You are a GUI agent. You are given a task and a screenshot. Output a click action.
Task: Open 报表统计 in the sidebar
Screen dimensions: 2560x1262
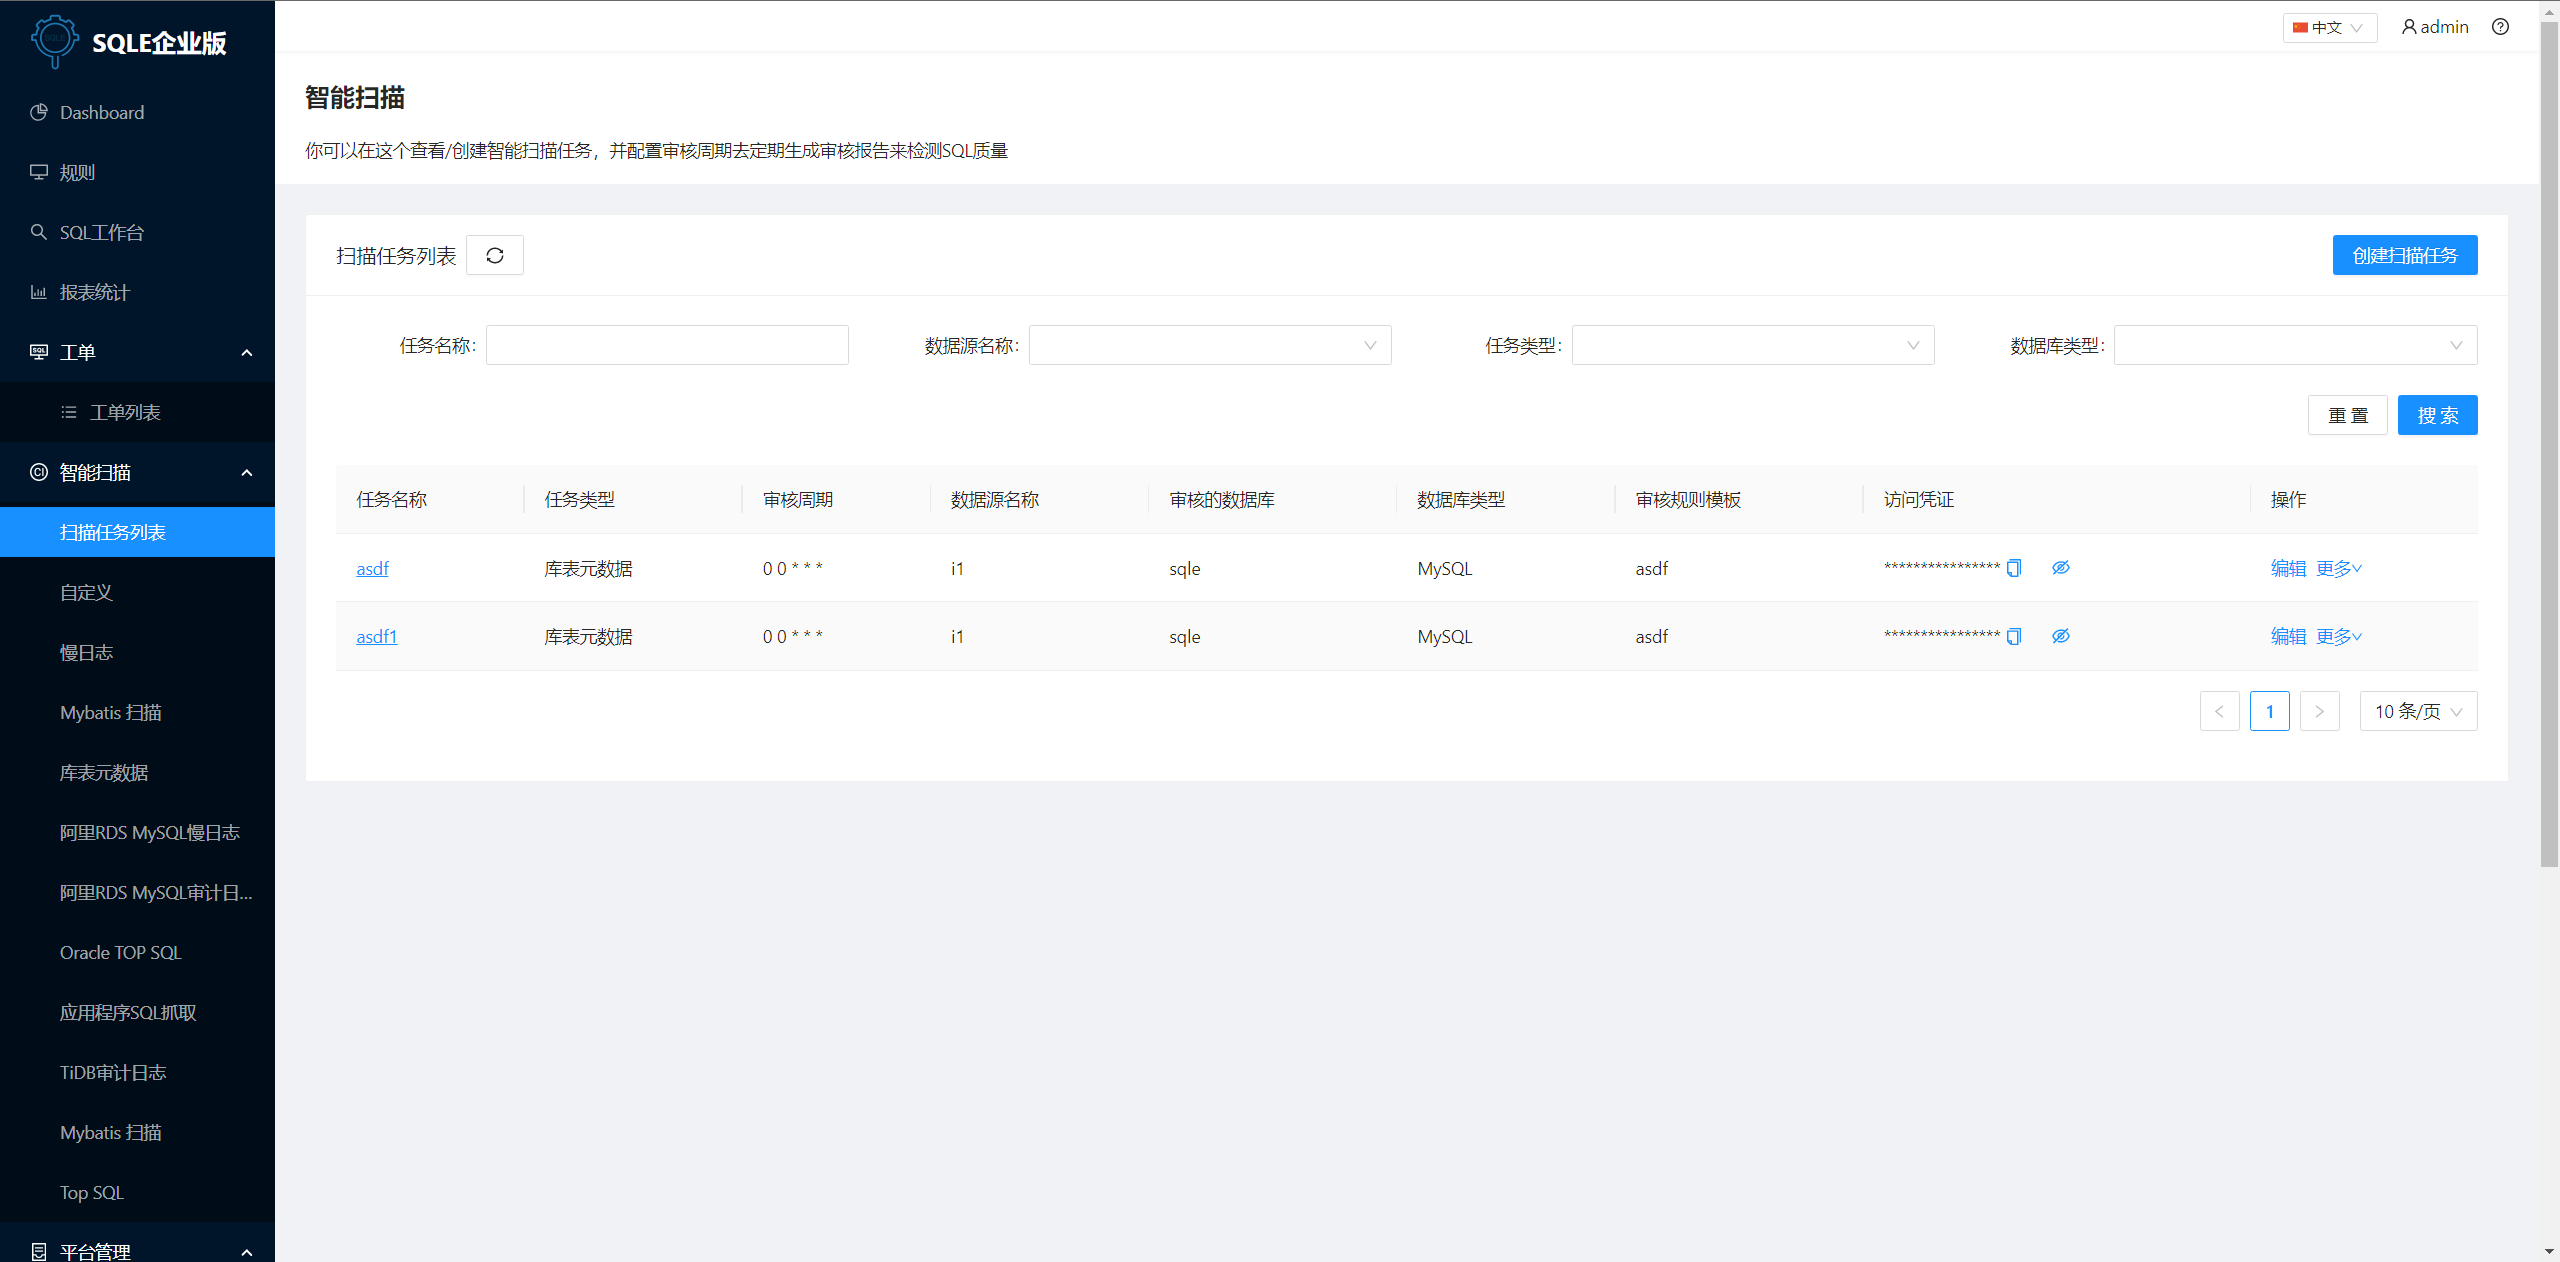point(138,292)
